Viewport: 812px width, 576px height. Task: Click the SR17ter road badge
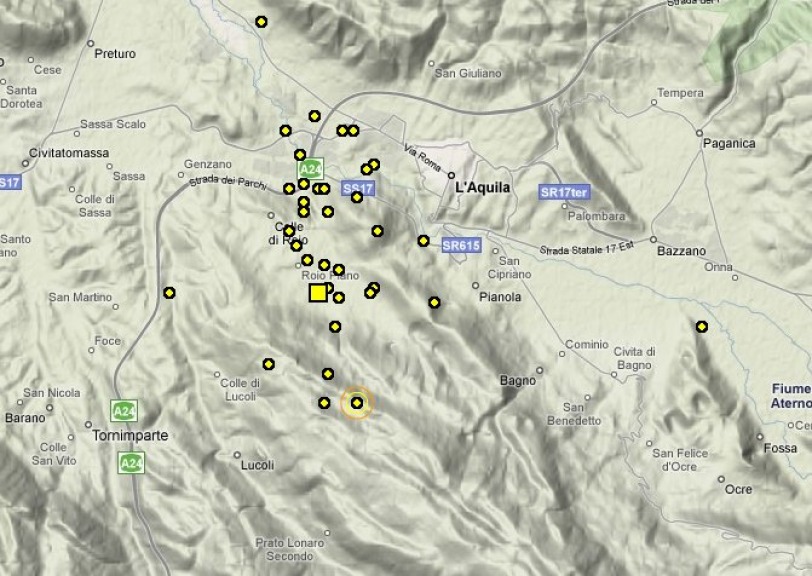point(564,192)
